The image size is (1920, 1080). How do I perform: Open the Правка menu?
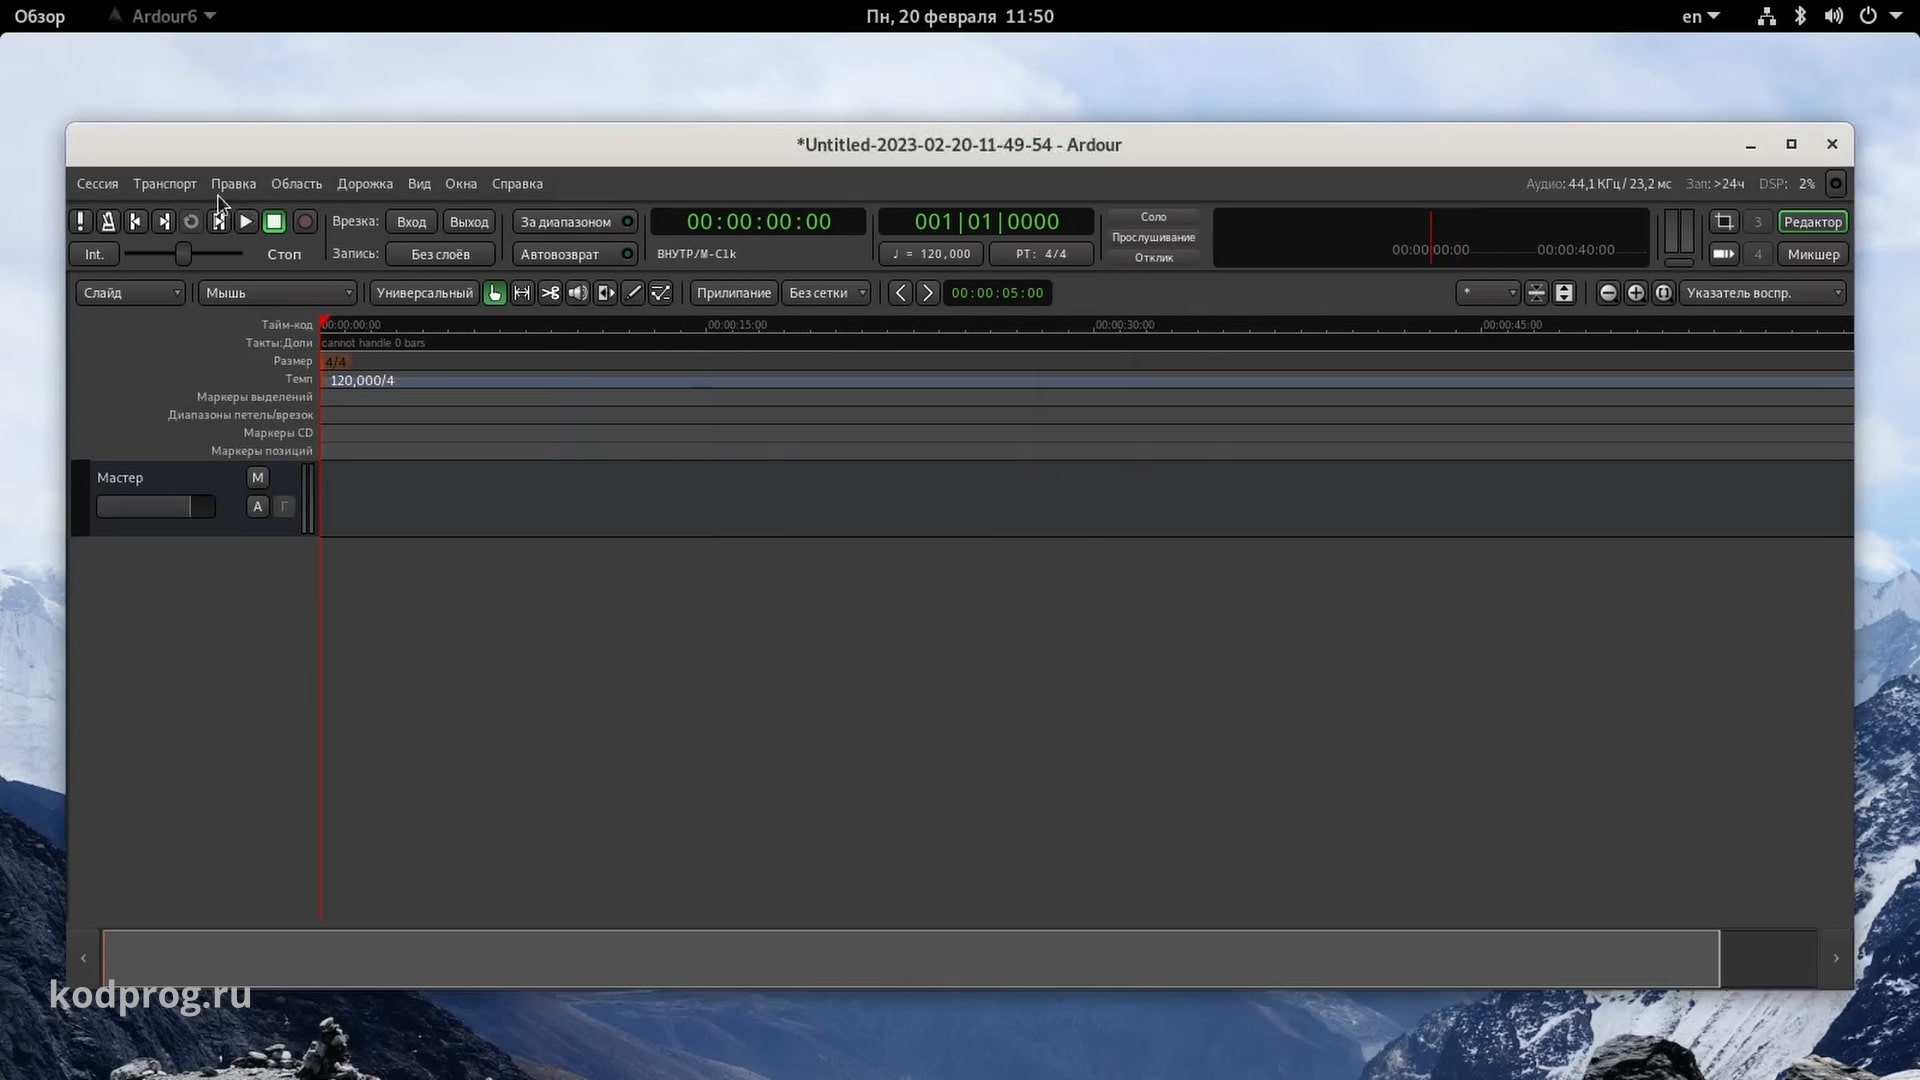[x=233, y=184]
